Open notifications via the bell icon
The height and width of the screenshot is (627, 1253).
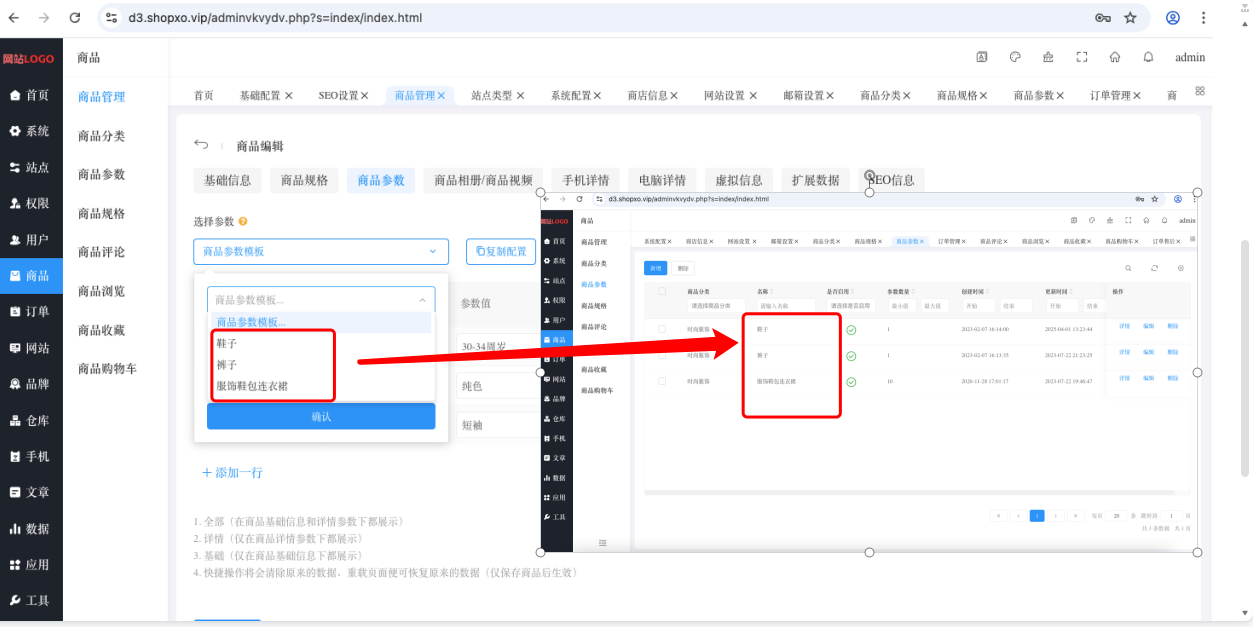click(1148, 57)
